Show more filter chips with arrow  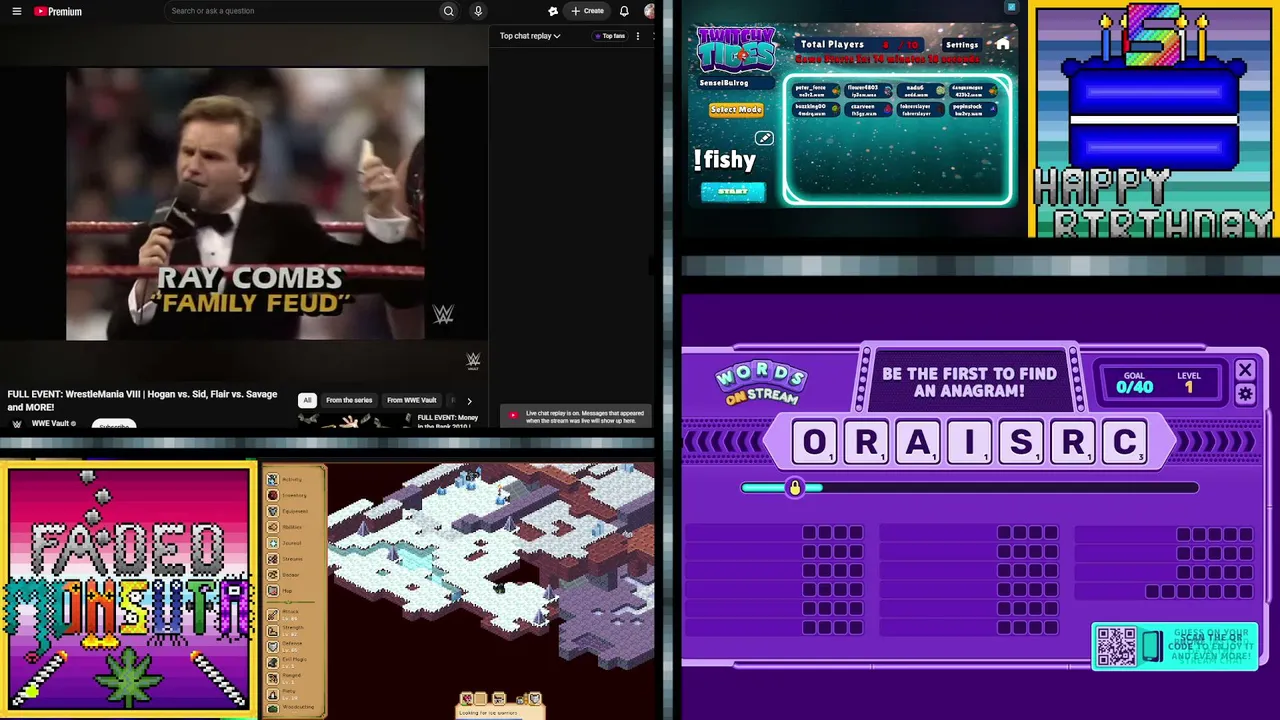pyautogui.click(x=469, y=401)
